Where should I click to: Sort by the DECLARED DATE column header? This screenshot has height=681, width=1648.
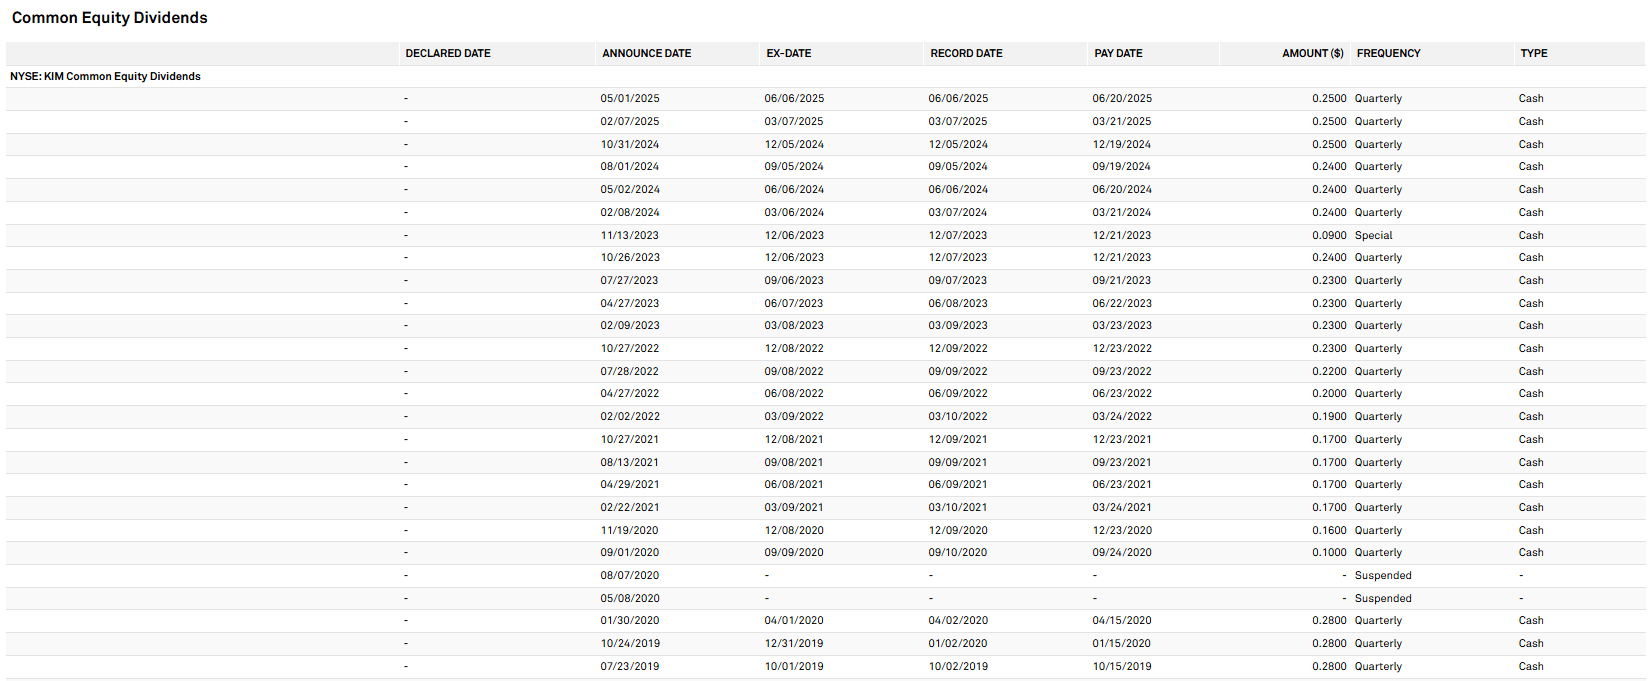coord(448,53)
